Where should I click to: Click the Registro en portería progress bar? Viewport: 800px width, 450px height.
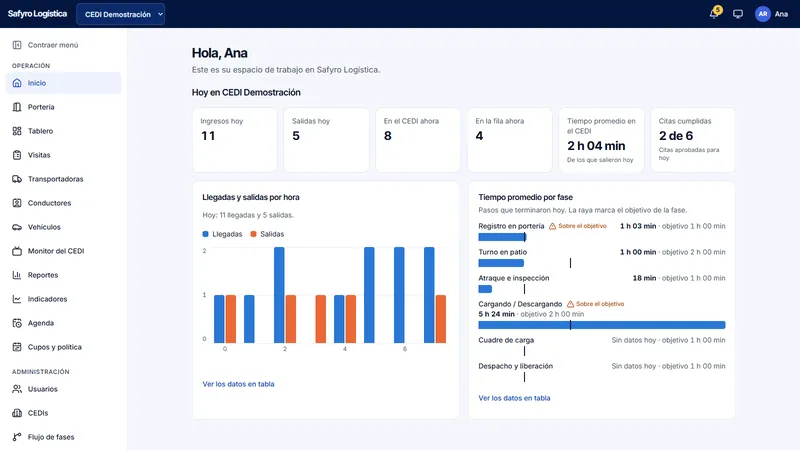[502, 237]
